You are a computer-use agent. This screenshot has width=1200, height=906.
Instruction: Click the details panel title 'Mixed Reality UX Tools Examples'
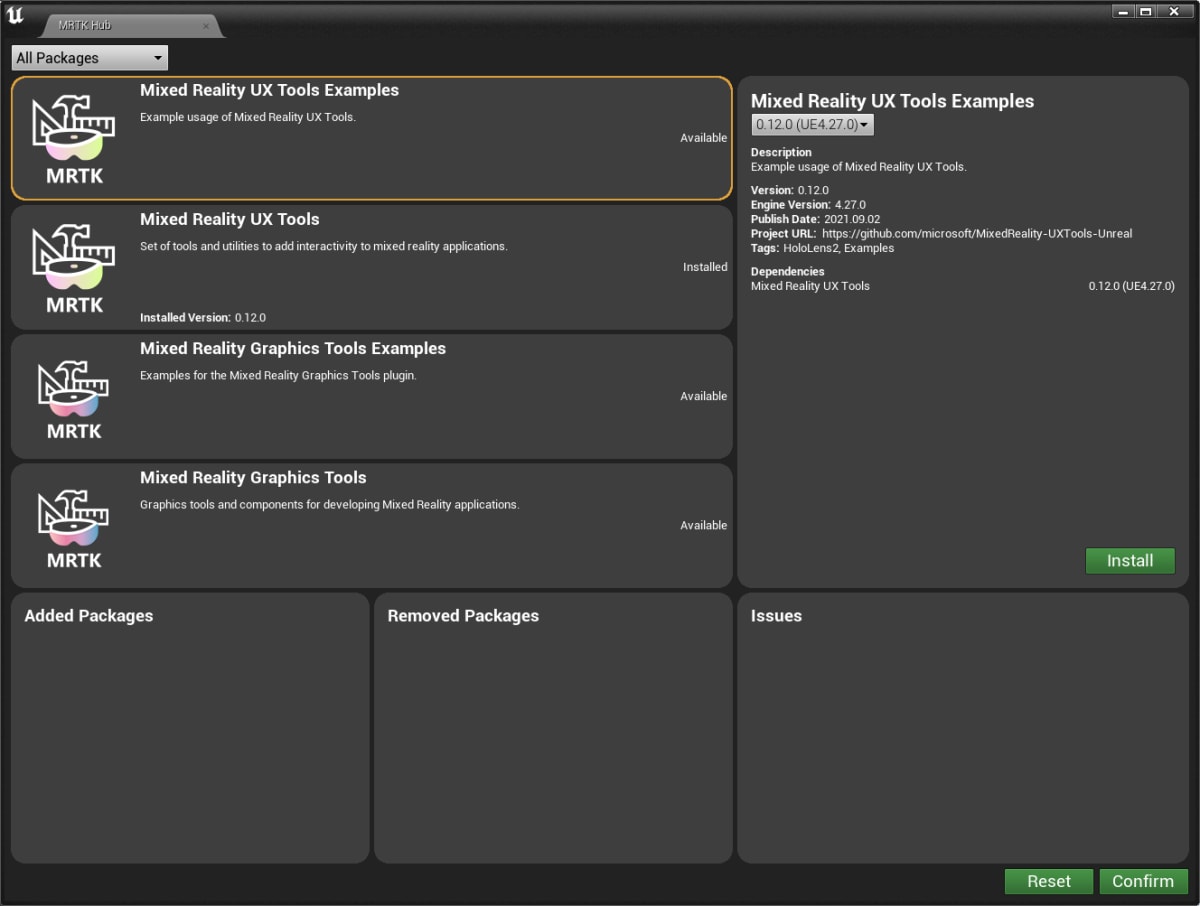893,101
